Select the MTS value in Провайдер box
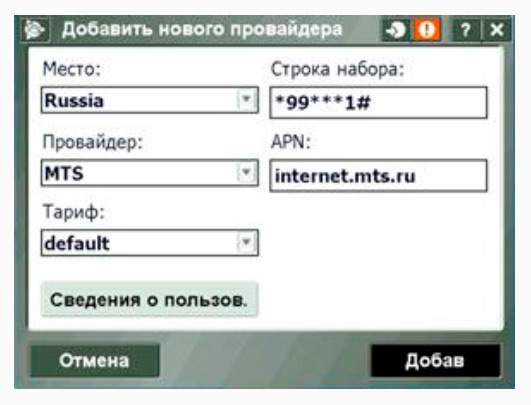This screenshot has height=405, width=531. pyautogui.click(x=64, y=174)
